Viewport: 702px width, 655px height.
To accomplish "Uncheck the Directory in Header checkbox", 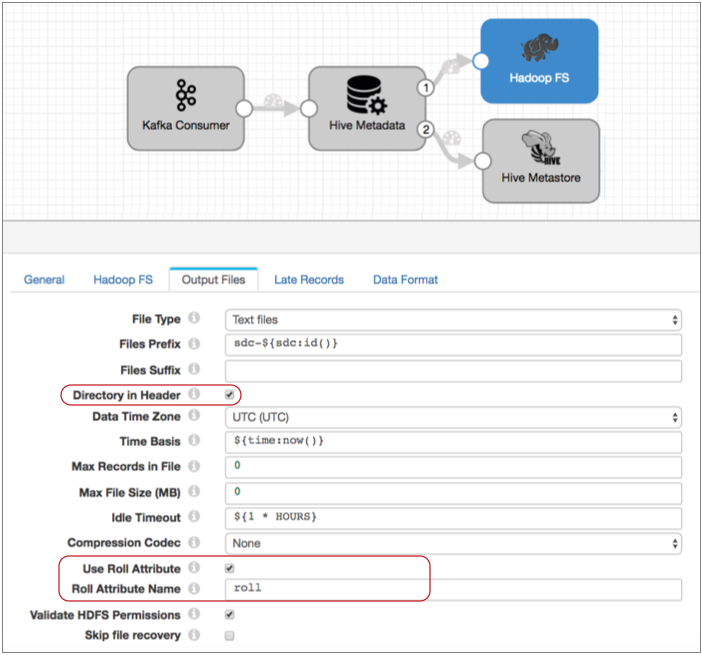I will [230, 395].
